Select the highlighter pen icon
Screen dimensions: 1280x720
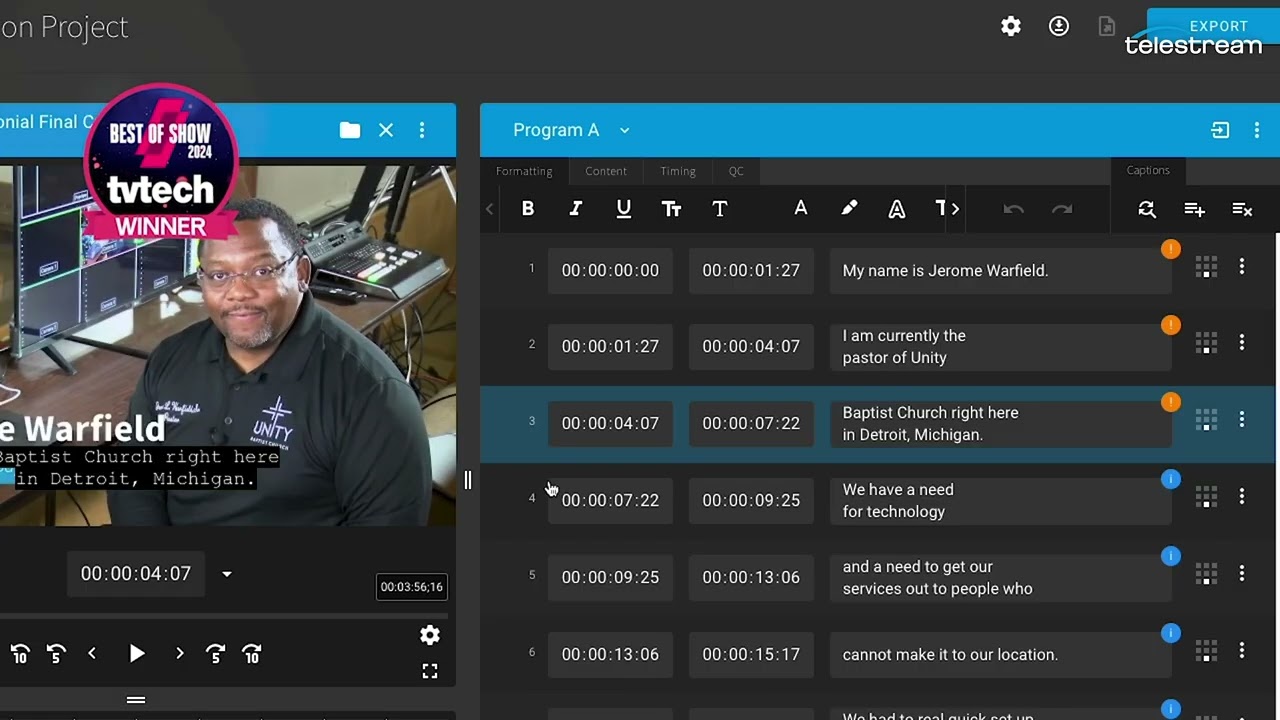click(849, 208)
